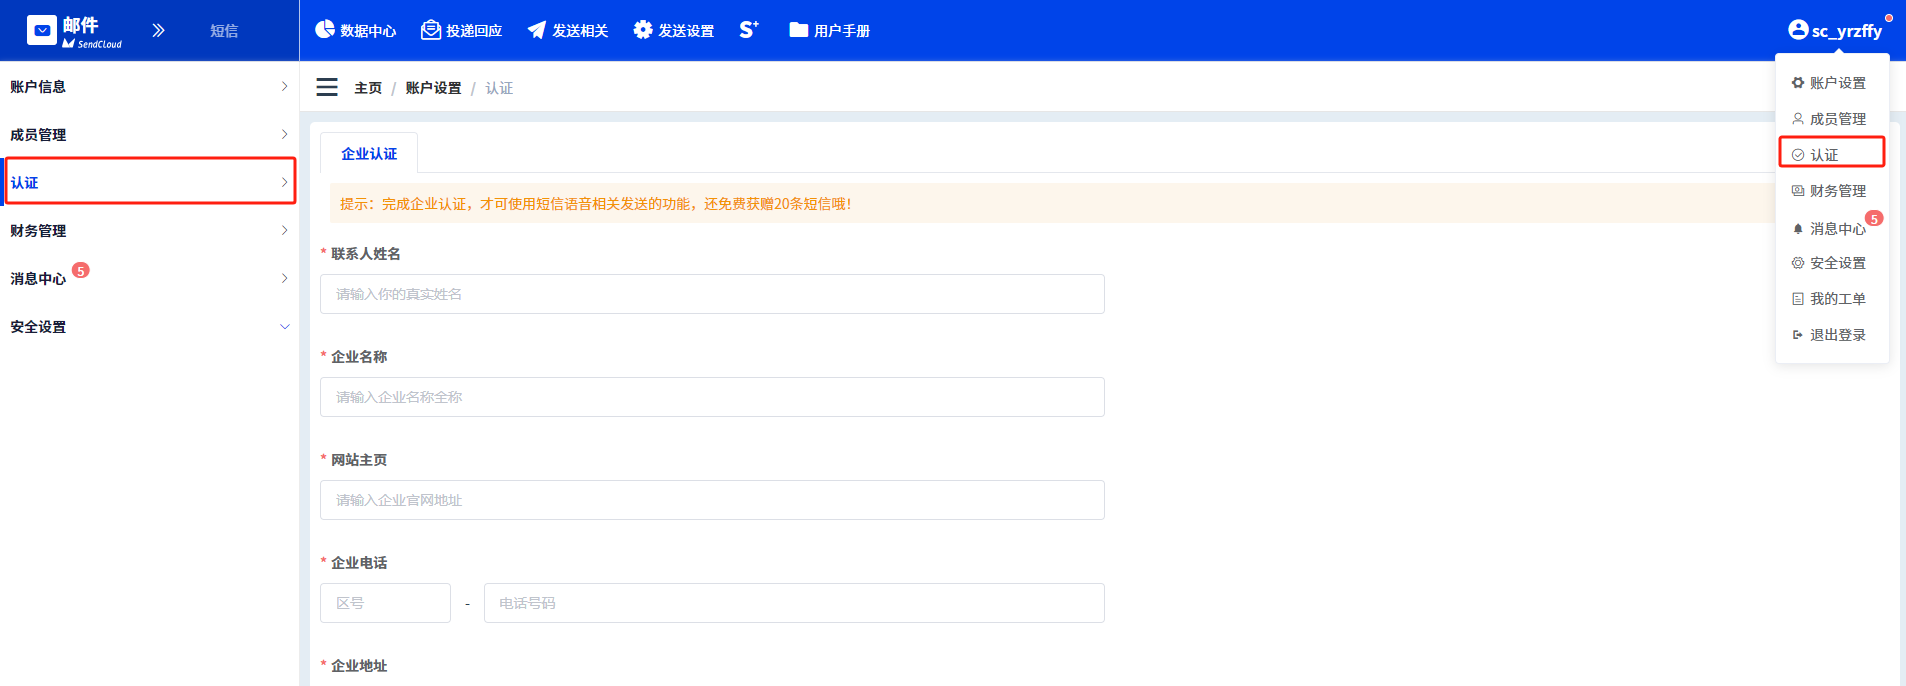
Task: Focus the 区号 area code field
Action: click(x=385, y=603)
